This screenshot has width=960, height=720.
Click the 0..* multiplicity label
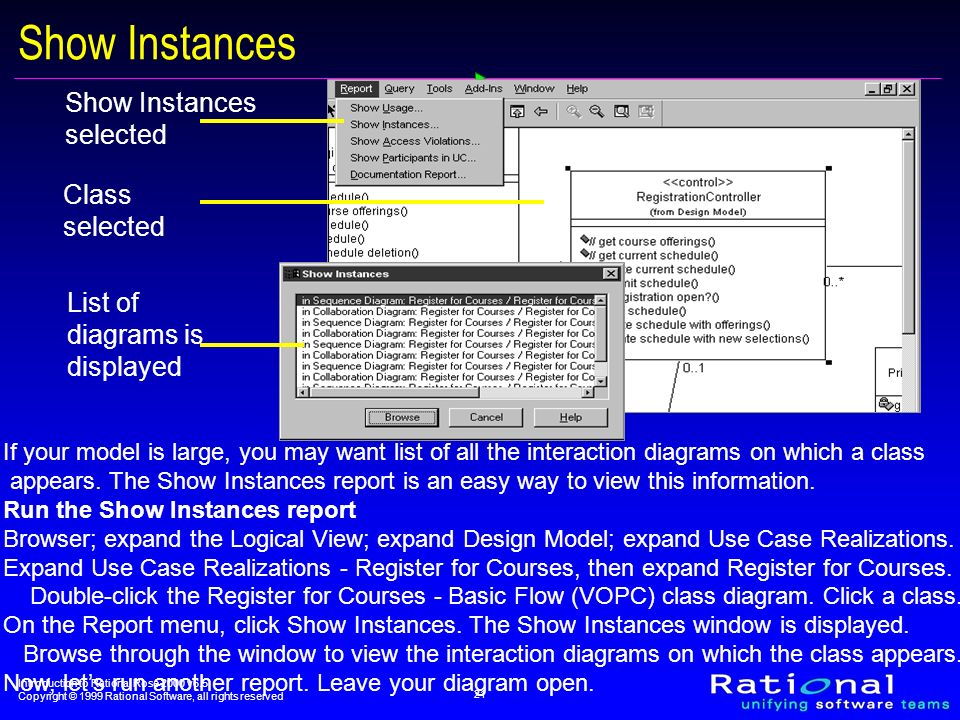click(x=834, y=282)
